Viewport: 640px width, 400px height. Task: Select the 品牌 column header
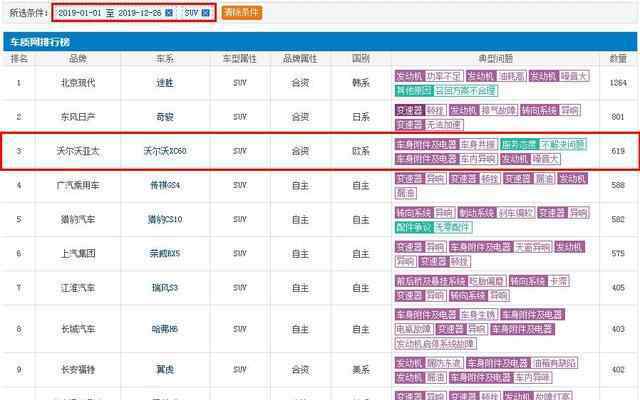point(78,59)
